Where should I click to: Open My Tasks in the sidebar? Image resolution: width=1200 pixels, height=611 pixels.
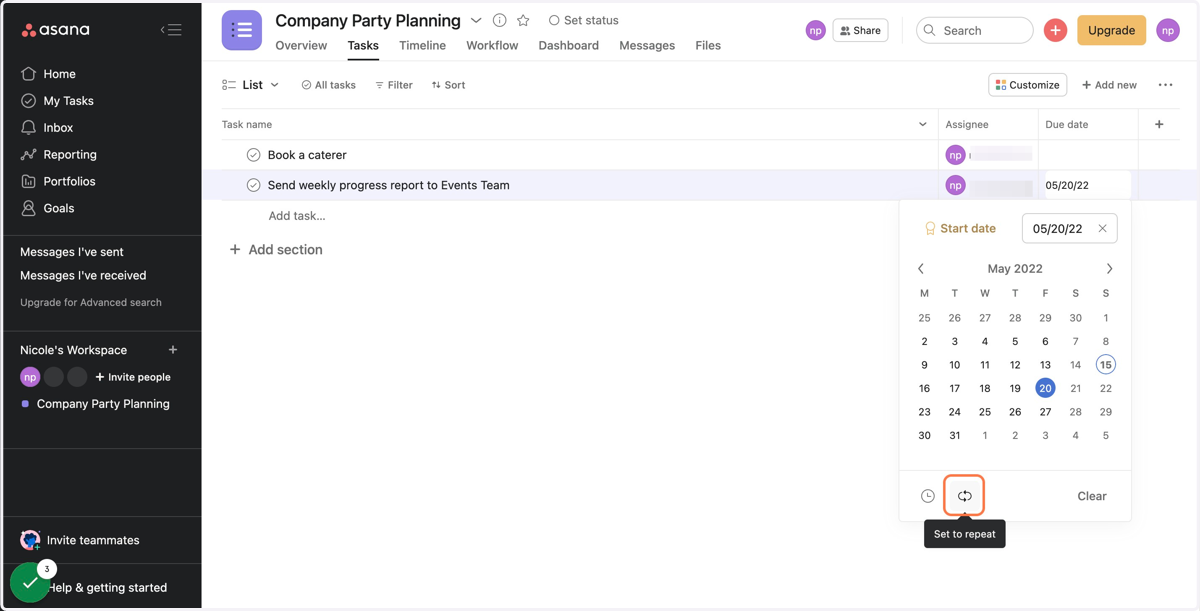[57, 101]
